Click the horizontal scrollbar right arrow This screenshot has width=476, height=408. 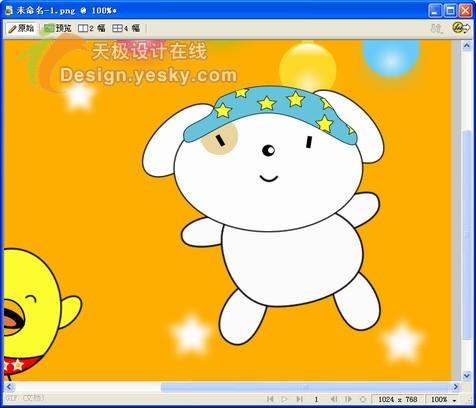pos(456,387)
